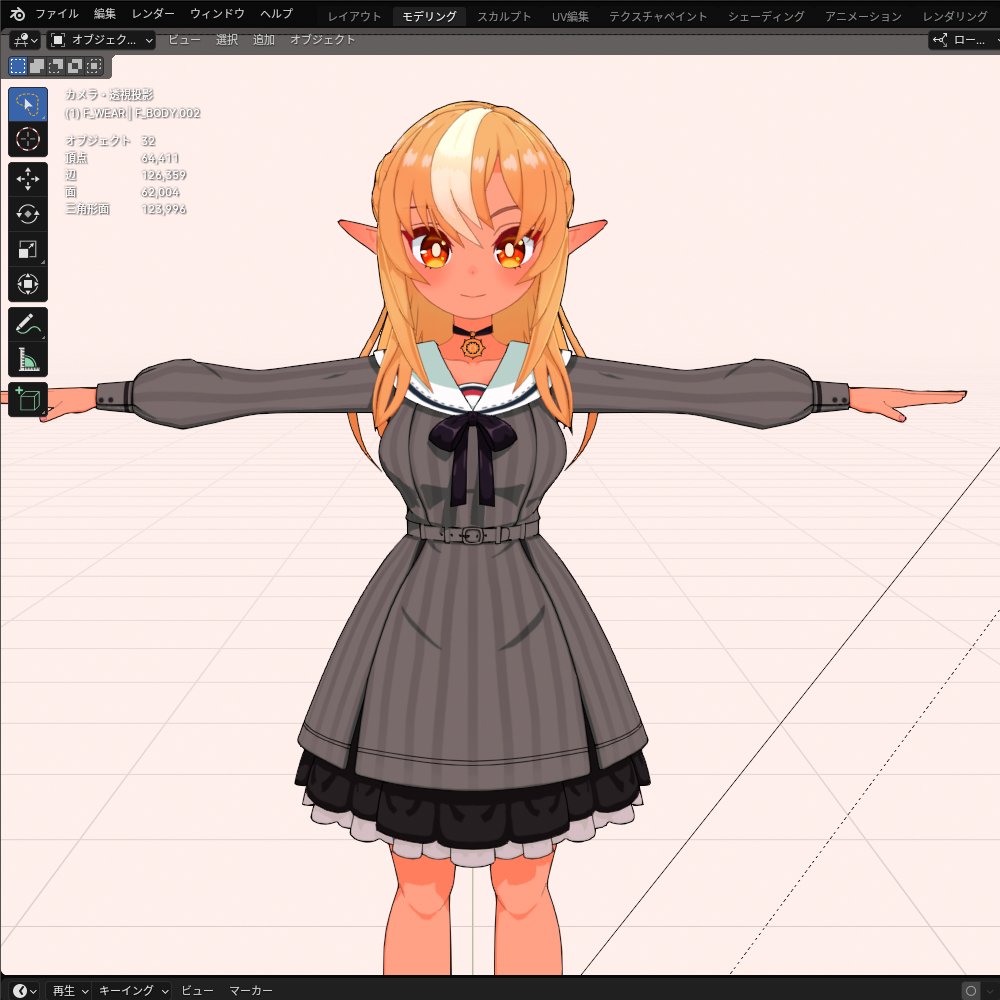Open the ロー... transform orientation dropdown
The width and height of the screenshot is (1000, 1000).
[964, 40]
